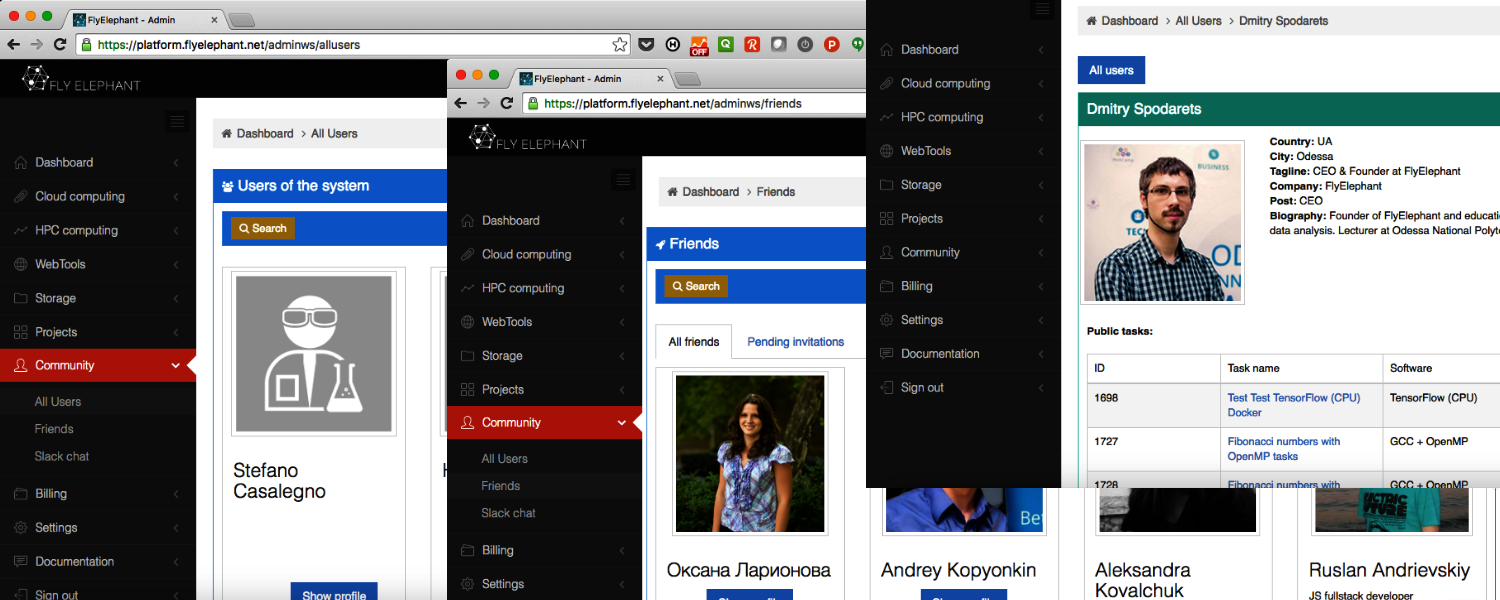The height and width of the screenshot is (600, 1500).
Task: Select FlyElephant - Admin tab of Friends browser window
Action: pyautogui.click(x=593, y=78)
